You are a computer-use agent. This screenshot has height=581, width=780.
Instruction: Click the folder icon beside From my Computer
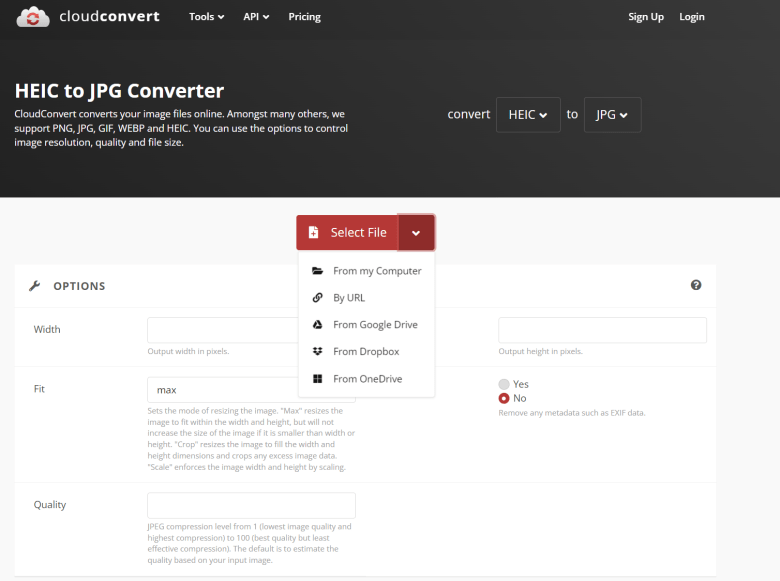tap(317, 271)
